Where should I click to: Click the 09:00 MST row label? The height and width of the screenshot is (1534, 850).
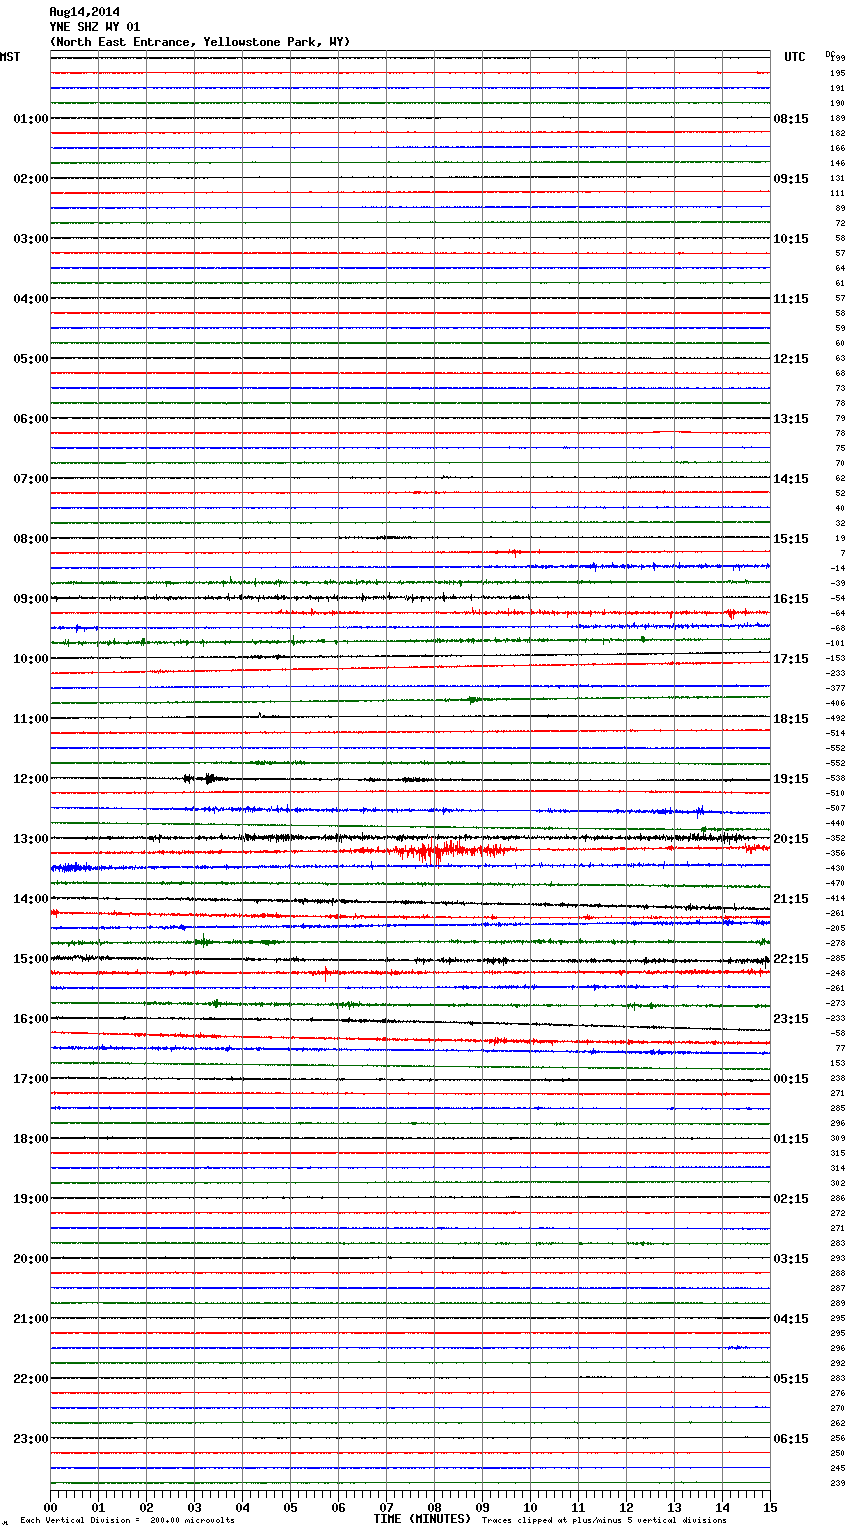coord(31,599)
